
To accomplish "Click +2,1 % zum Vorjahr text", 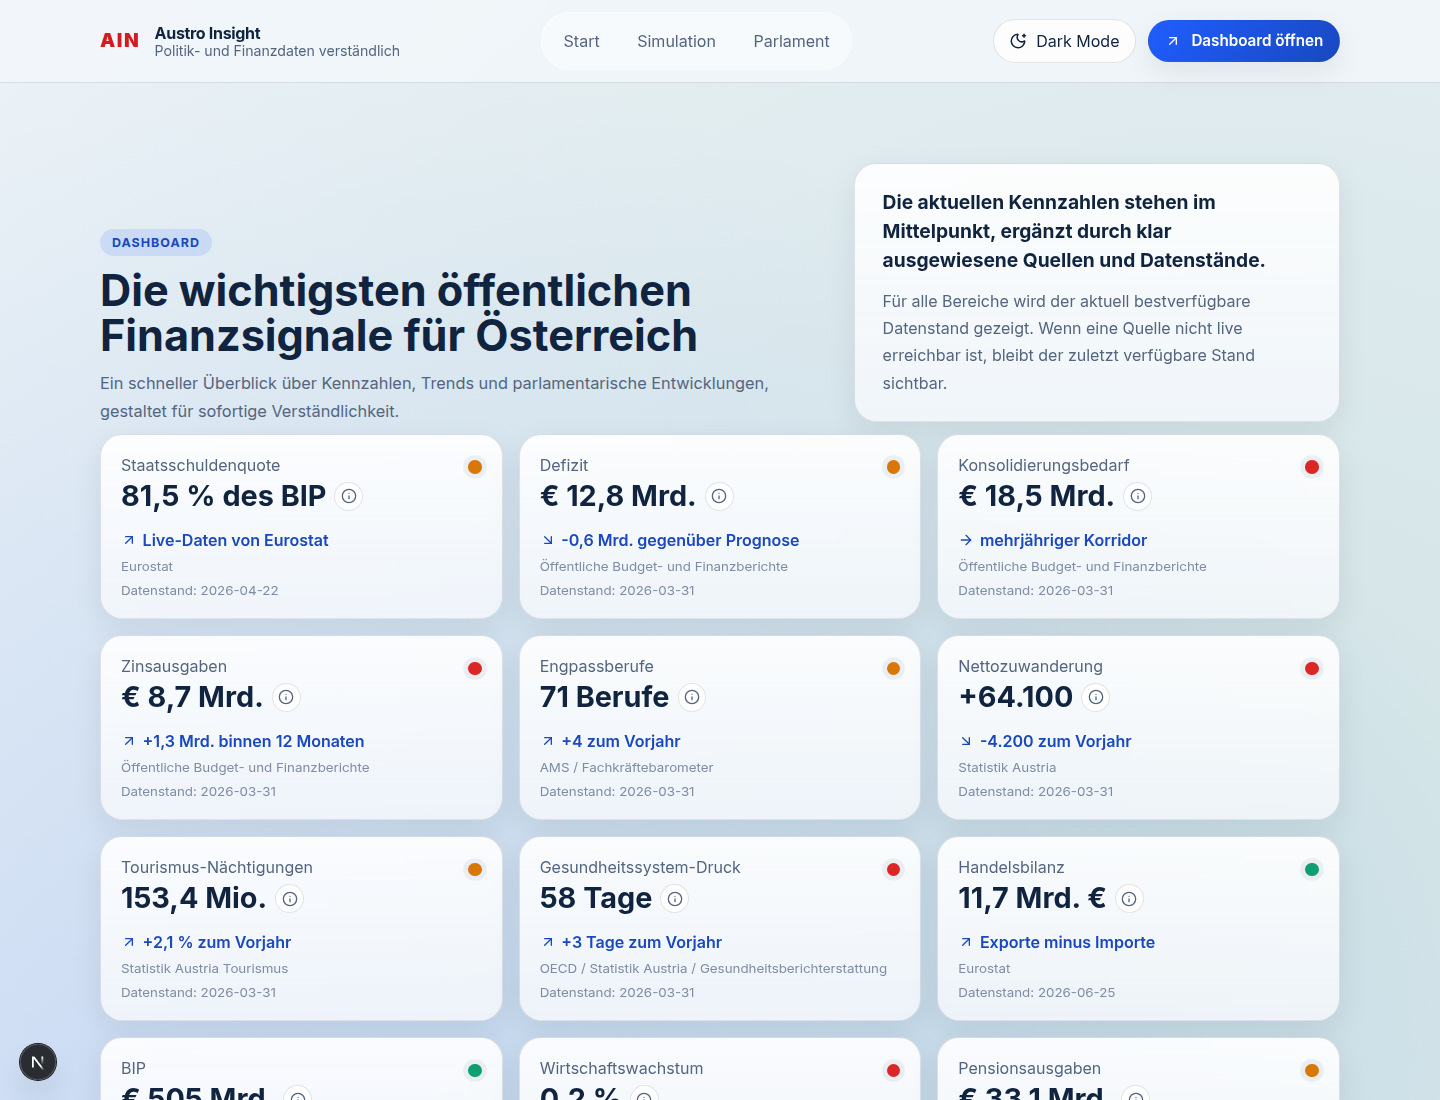I will (217, 942).
